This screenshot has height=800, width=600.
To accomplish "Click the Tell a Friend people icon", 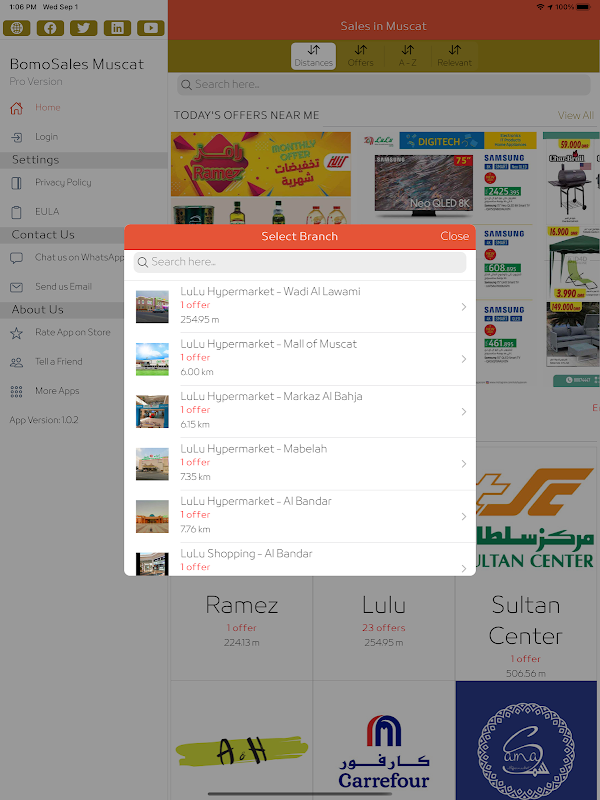I will (16, 362).
